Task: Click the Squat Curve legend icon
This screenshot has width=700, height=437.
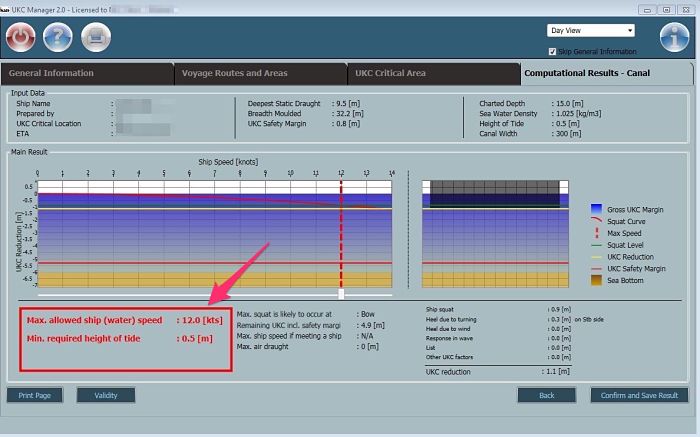Action: (x=597, y=222)
